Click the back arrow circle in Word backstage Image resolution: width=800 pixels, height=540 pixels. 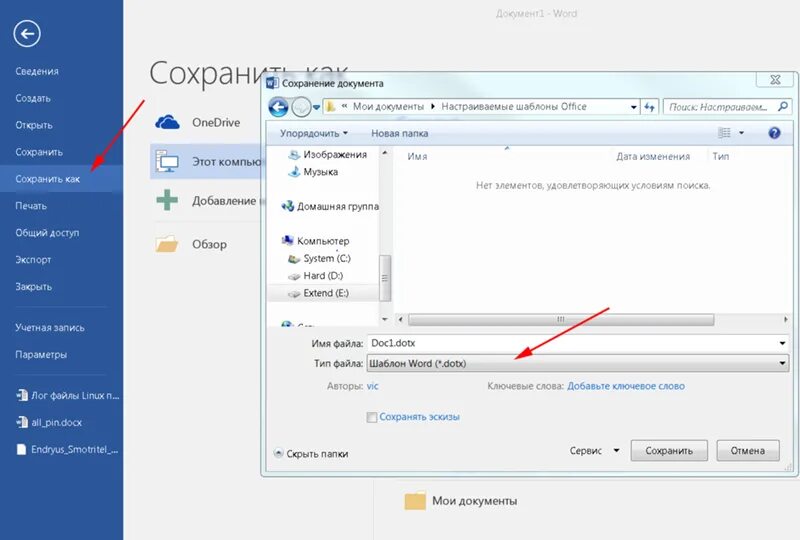(27, 34)
